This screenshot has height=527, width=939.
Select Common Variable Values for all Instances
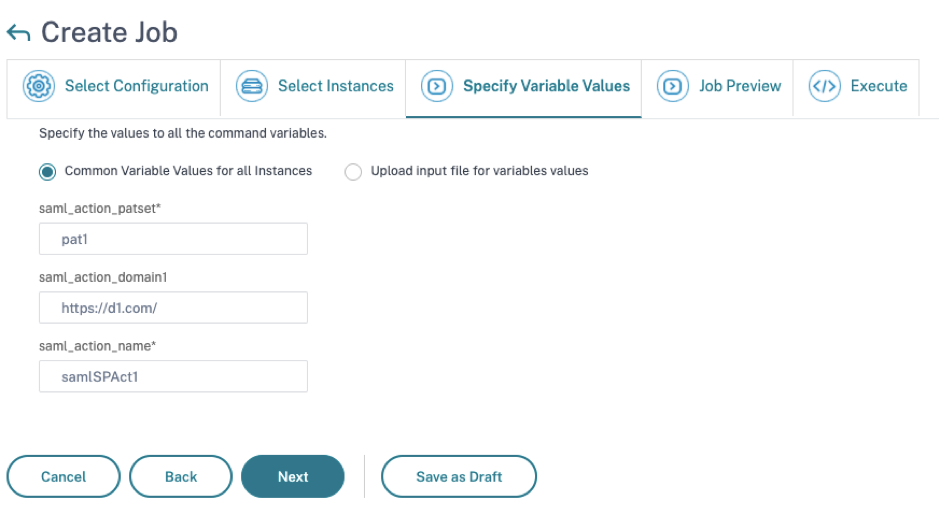coord(47,172)
